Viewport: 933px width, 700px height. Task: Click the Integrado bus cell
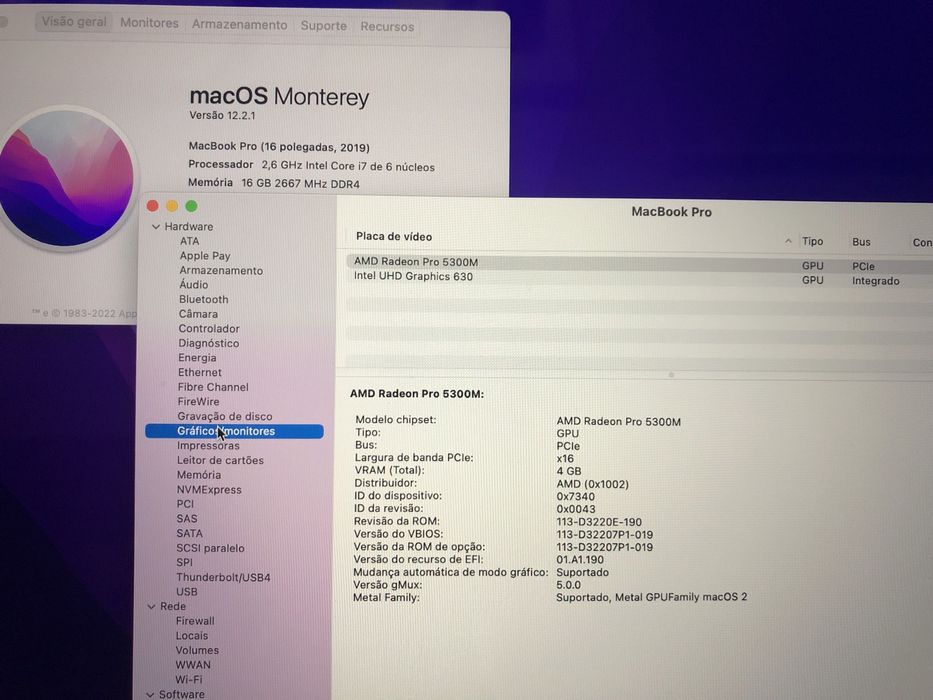[x=875, y=281]
